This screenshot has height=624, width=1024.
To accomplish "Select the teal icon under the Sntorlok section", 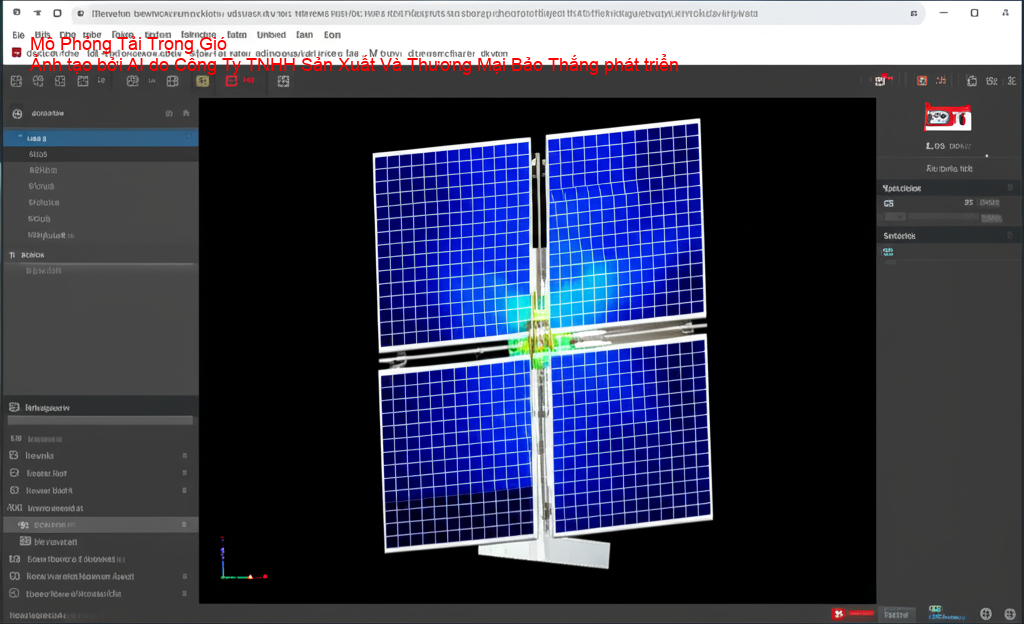I will tap(888, 251).
